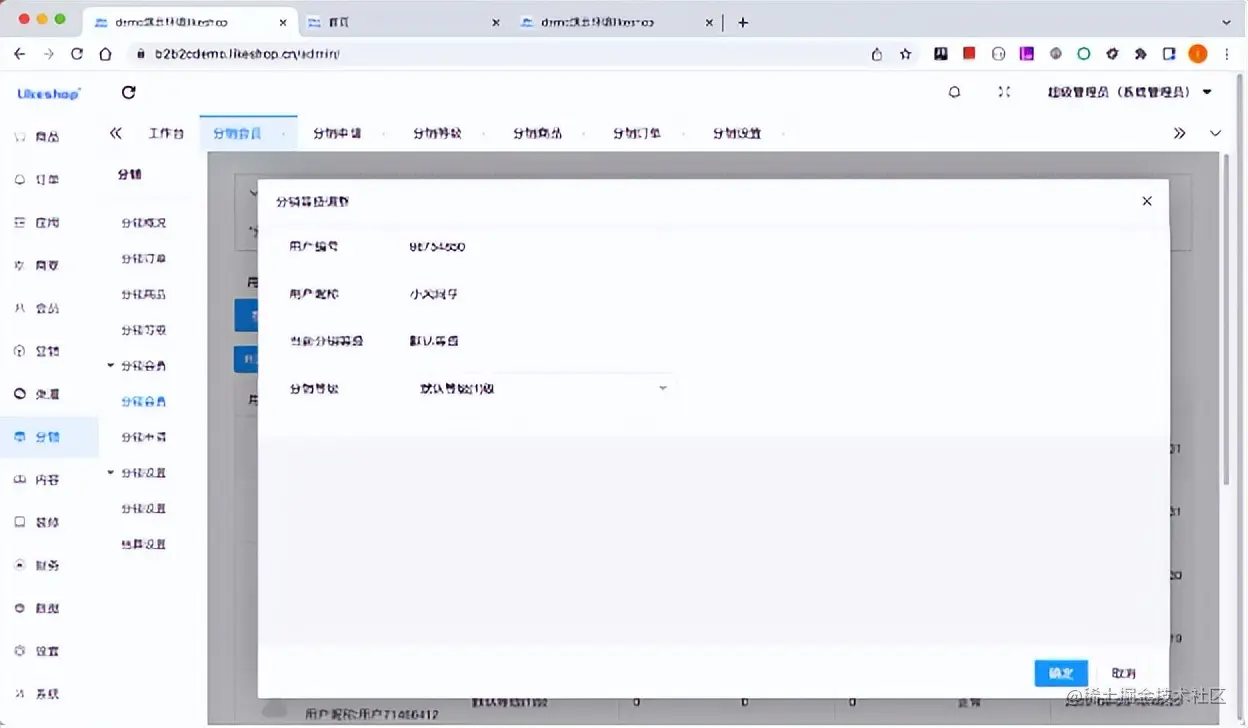The height and width of the screenshot is (728, 1248).
Task: Open the 内容 section in left sidebar
Action: point(37,480)
